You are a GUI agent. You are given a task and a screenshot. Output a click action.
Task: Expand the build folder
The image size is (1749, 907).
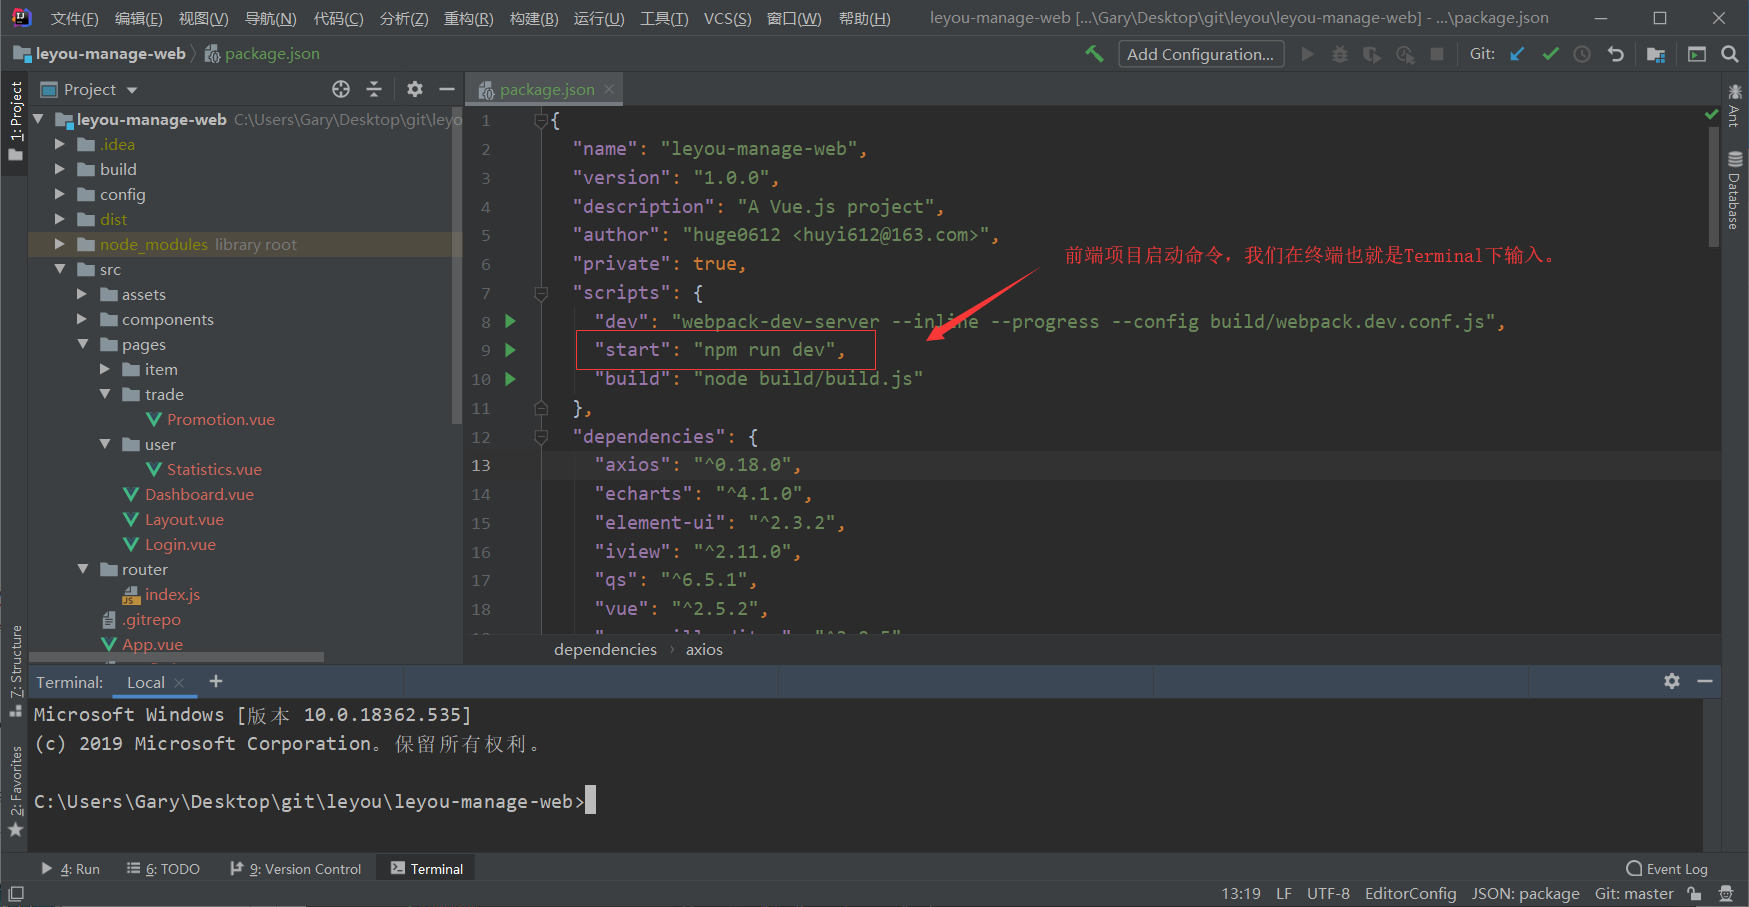pos(60,169)
